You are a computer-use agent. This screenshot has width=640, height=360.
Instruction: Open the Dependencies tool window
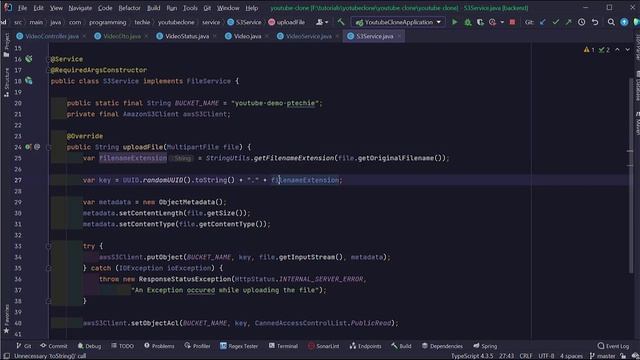point(442,346)
